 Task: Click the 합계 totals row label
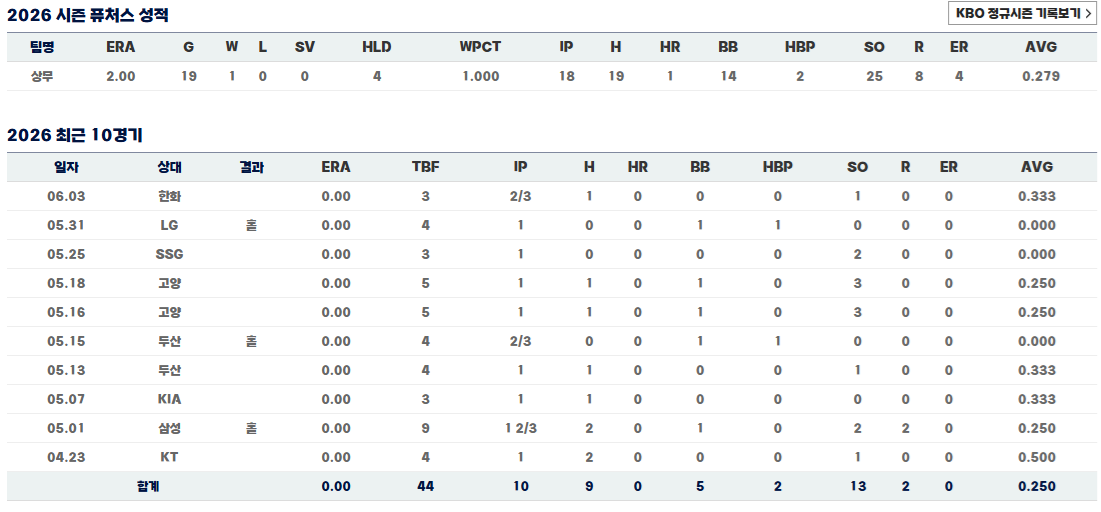click(x=148, y=486)
